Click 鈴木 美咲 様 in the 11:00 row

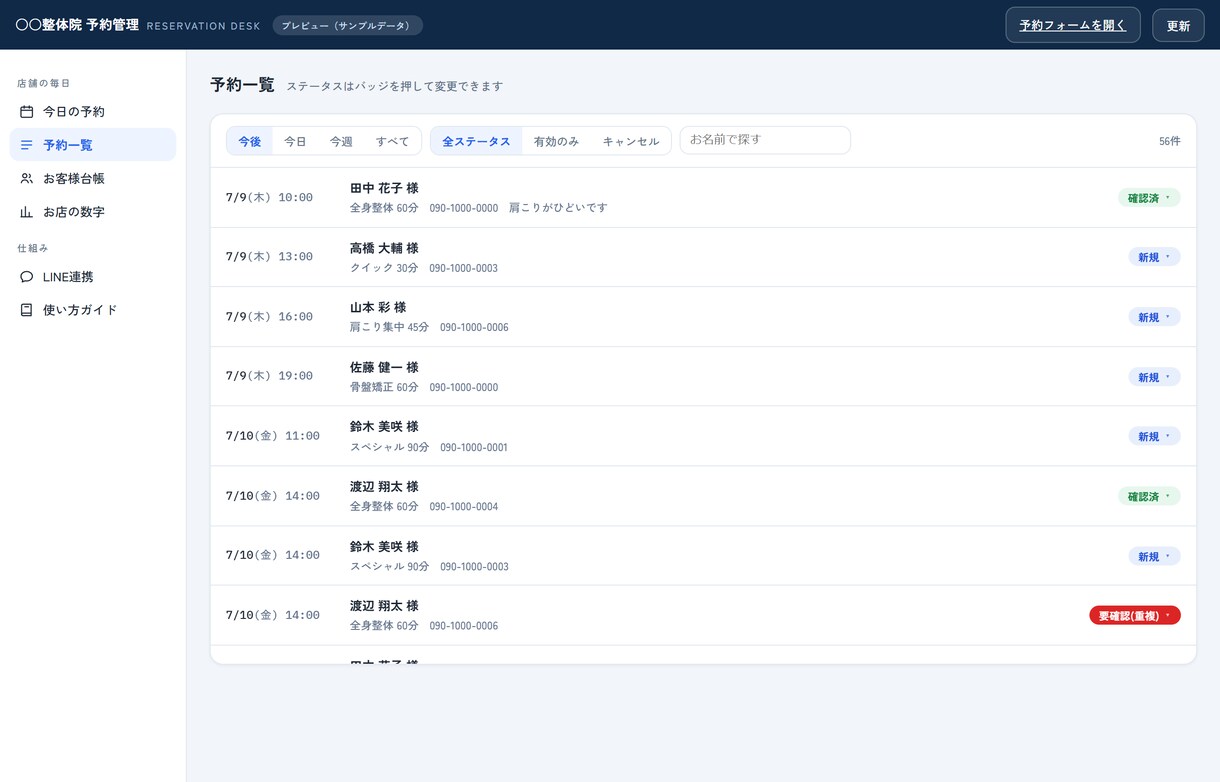[x=384, y=427]
